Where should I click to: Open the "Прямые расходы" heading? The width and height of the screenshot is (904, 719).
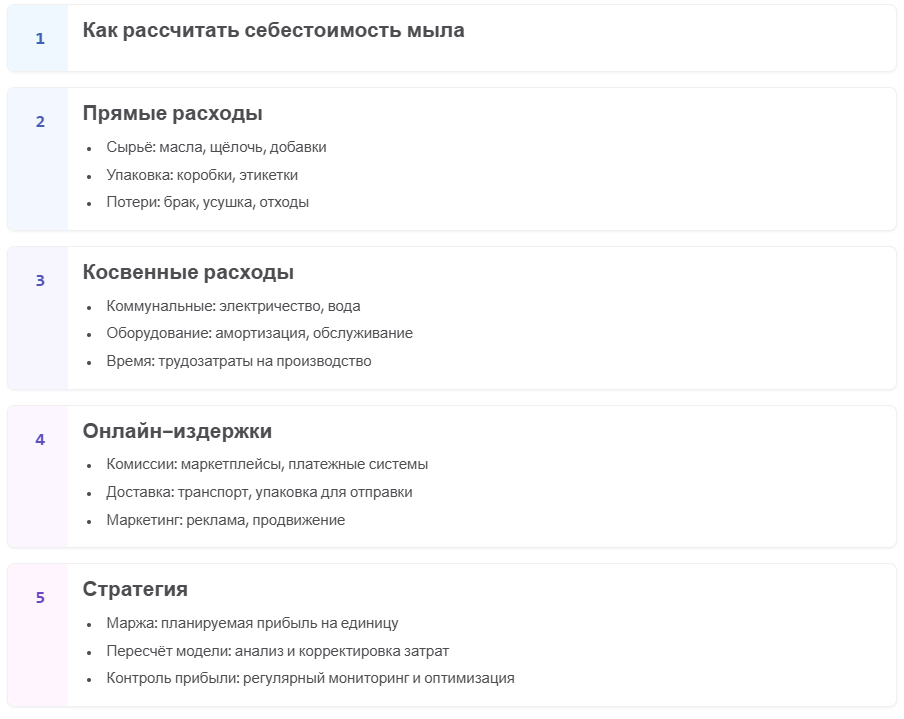172,114
